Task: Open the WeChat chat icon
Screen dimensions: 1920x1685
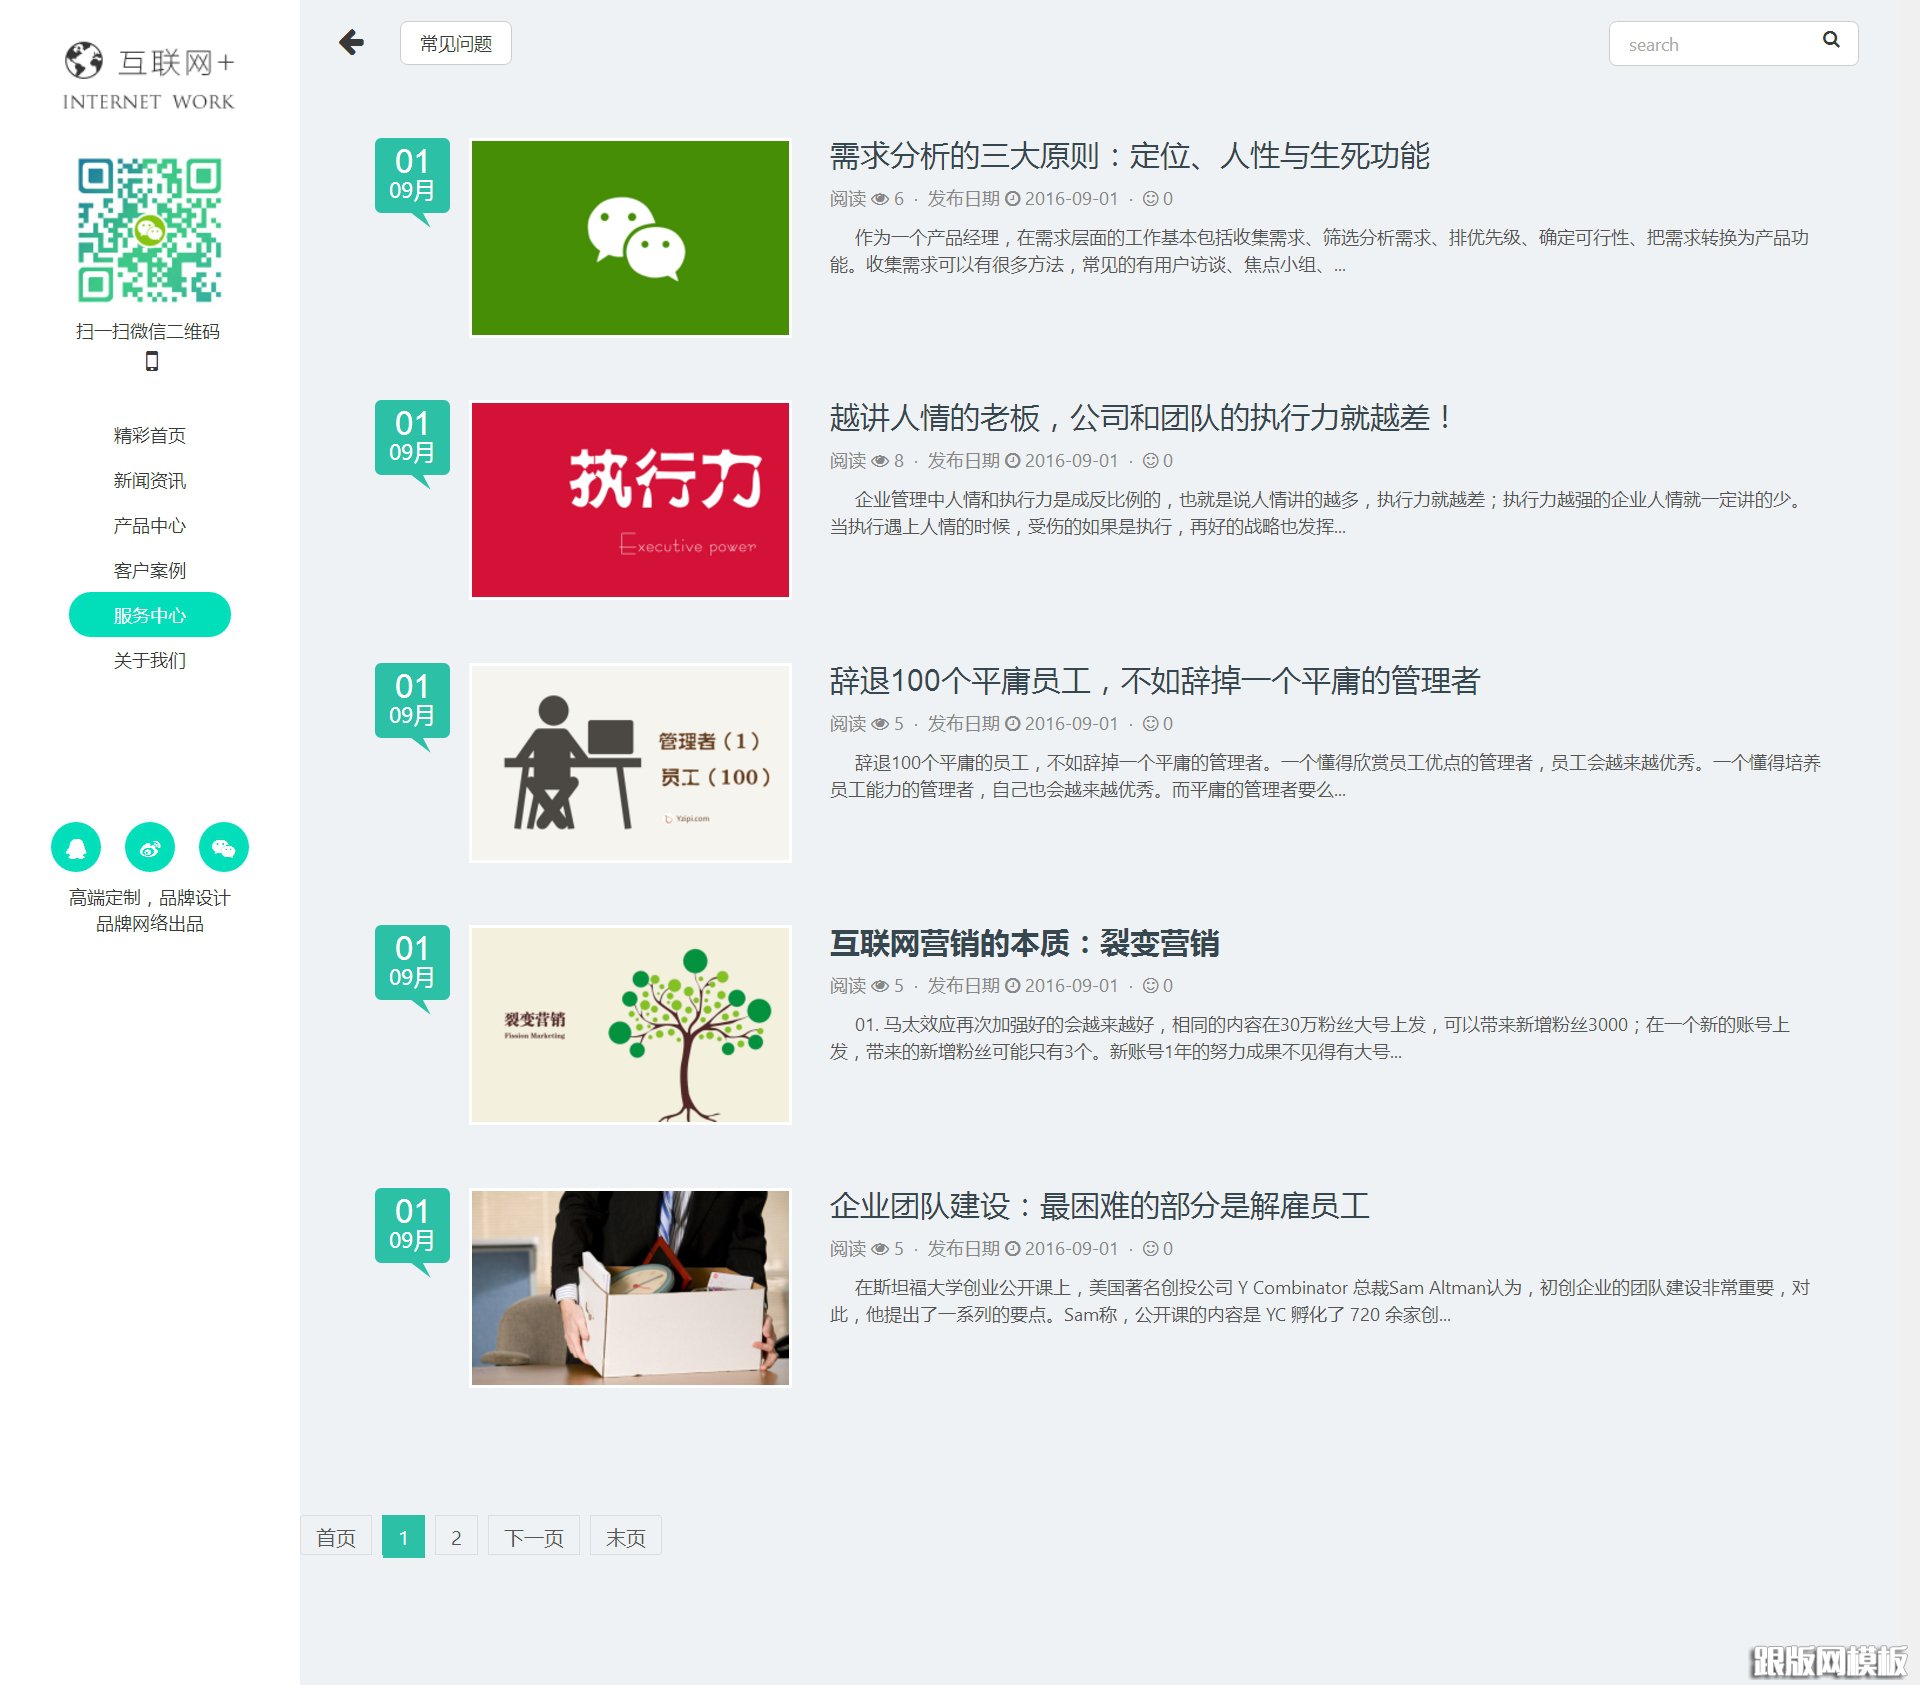Action: tap(223, 847)
